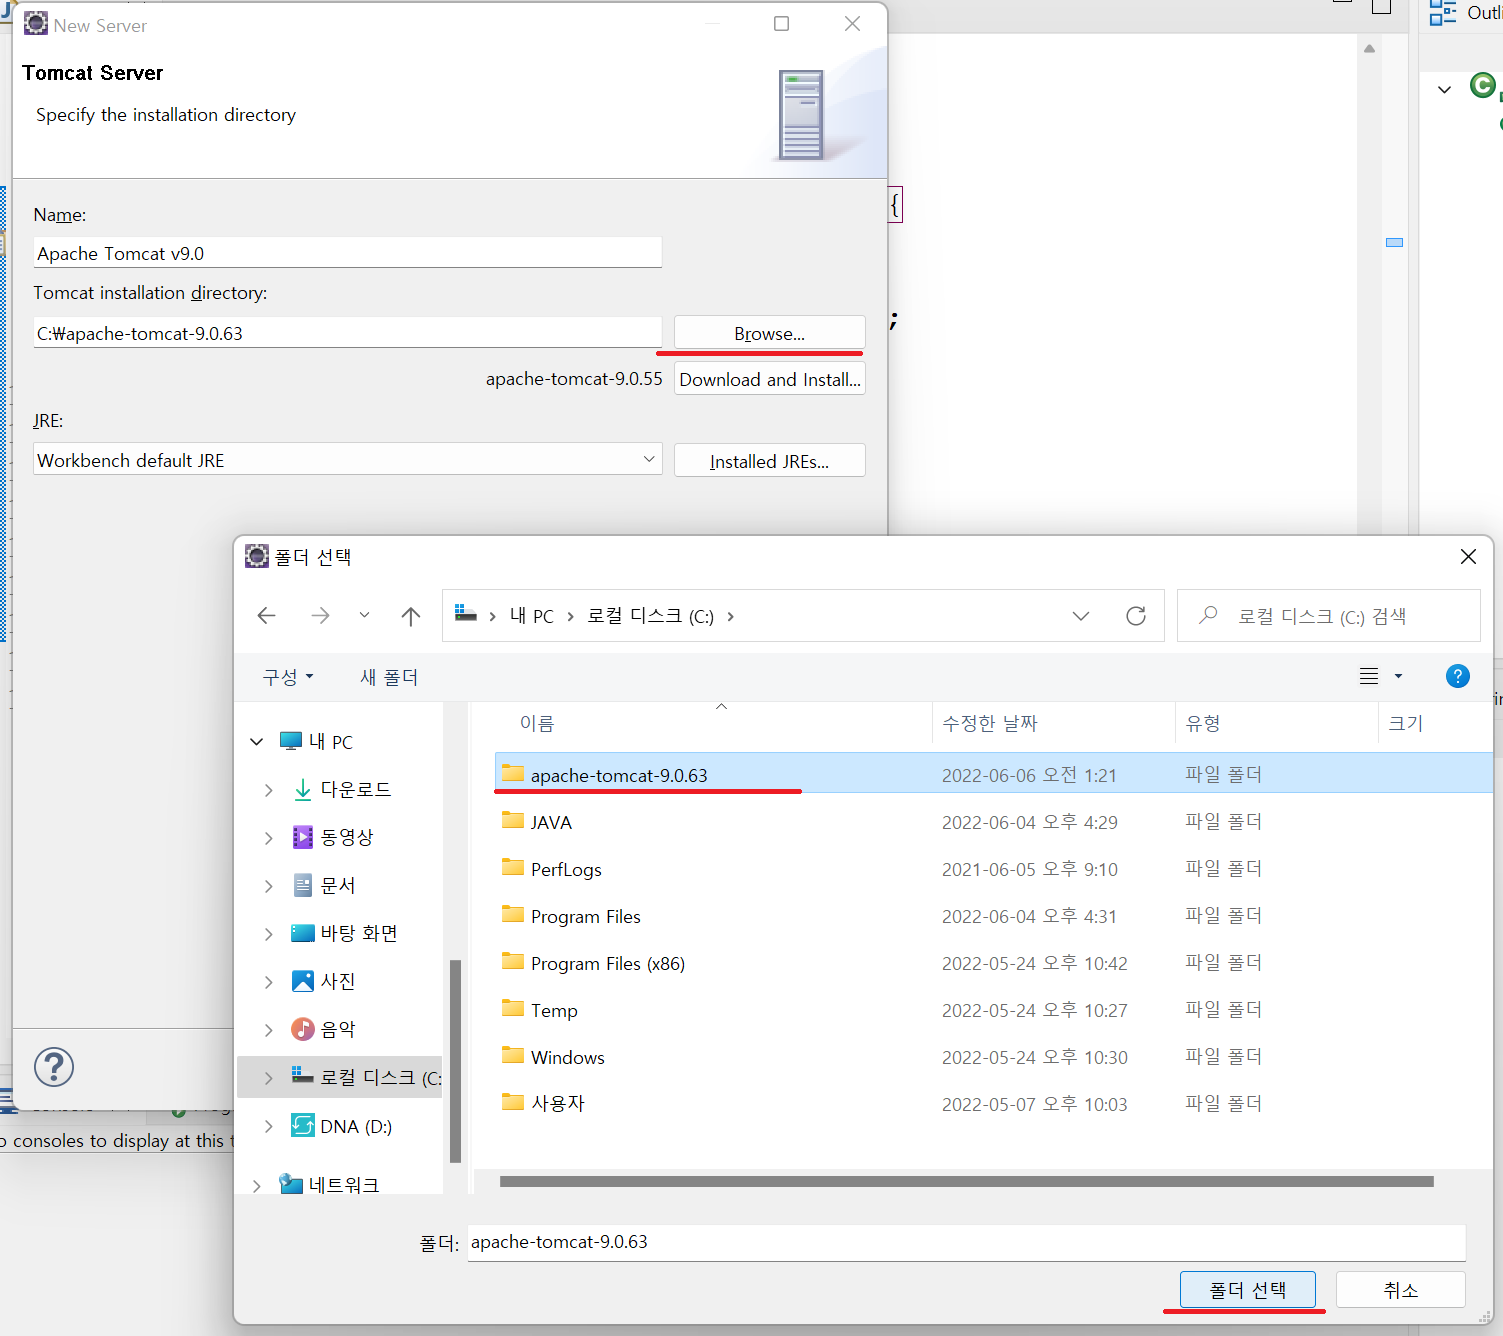
Task: Click 로컬 디스크 (C:) search box
Action: point(1328,616)
